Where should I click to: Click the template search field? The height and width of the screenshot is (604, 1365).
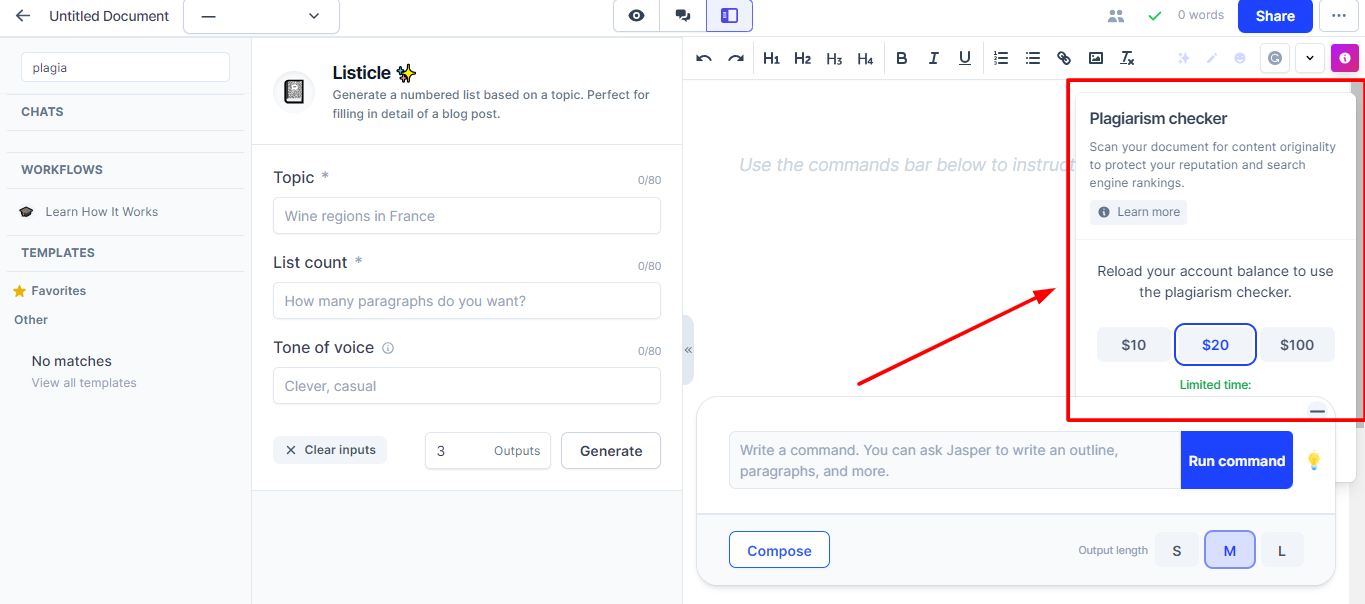pos(125,68)
